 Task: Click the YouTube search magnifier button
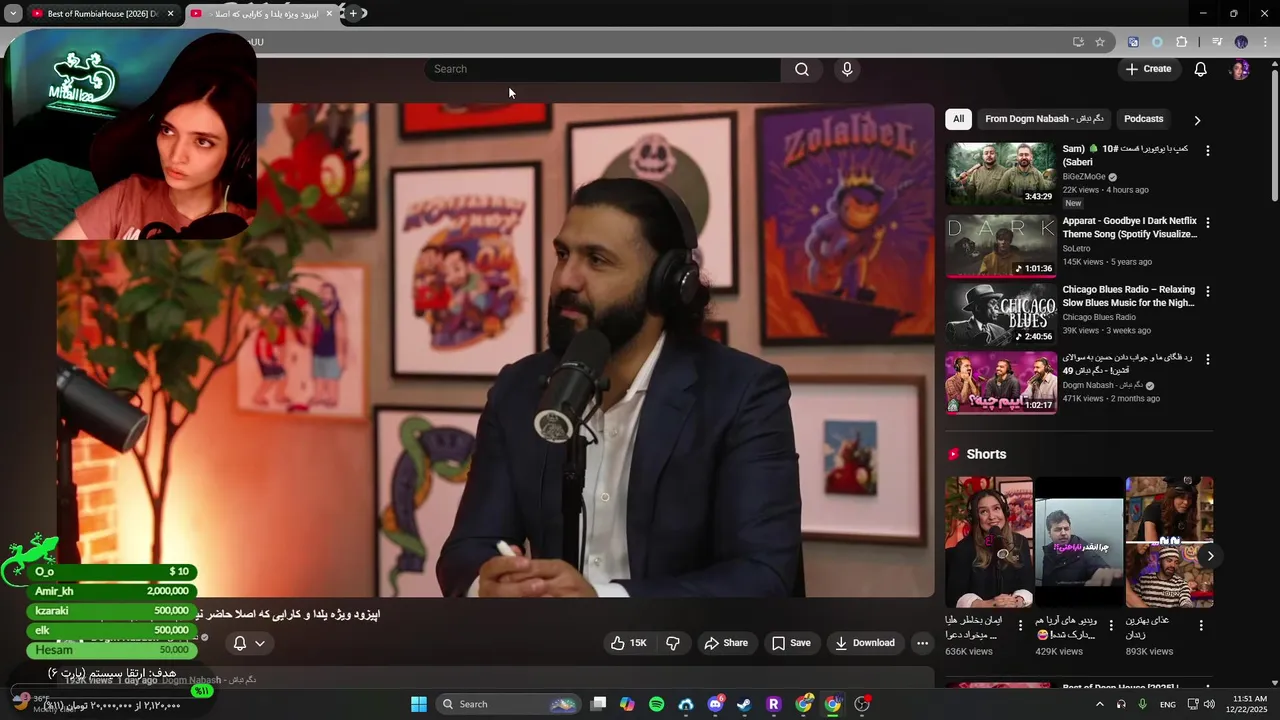click(x=802, y=69)
